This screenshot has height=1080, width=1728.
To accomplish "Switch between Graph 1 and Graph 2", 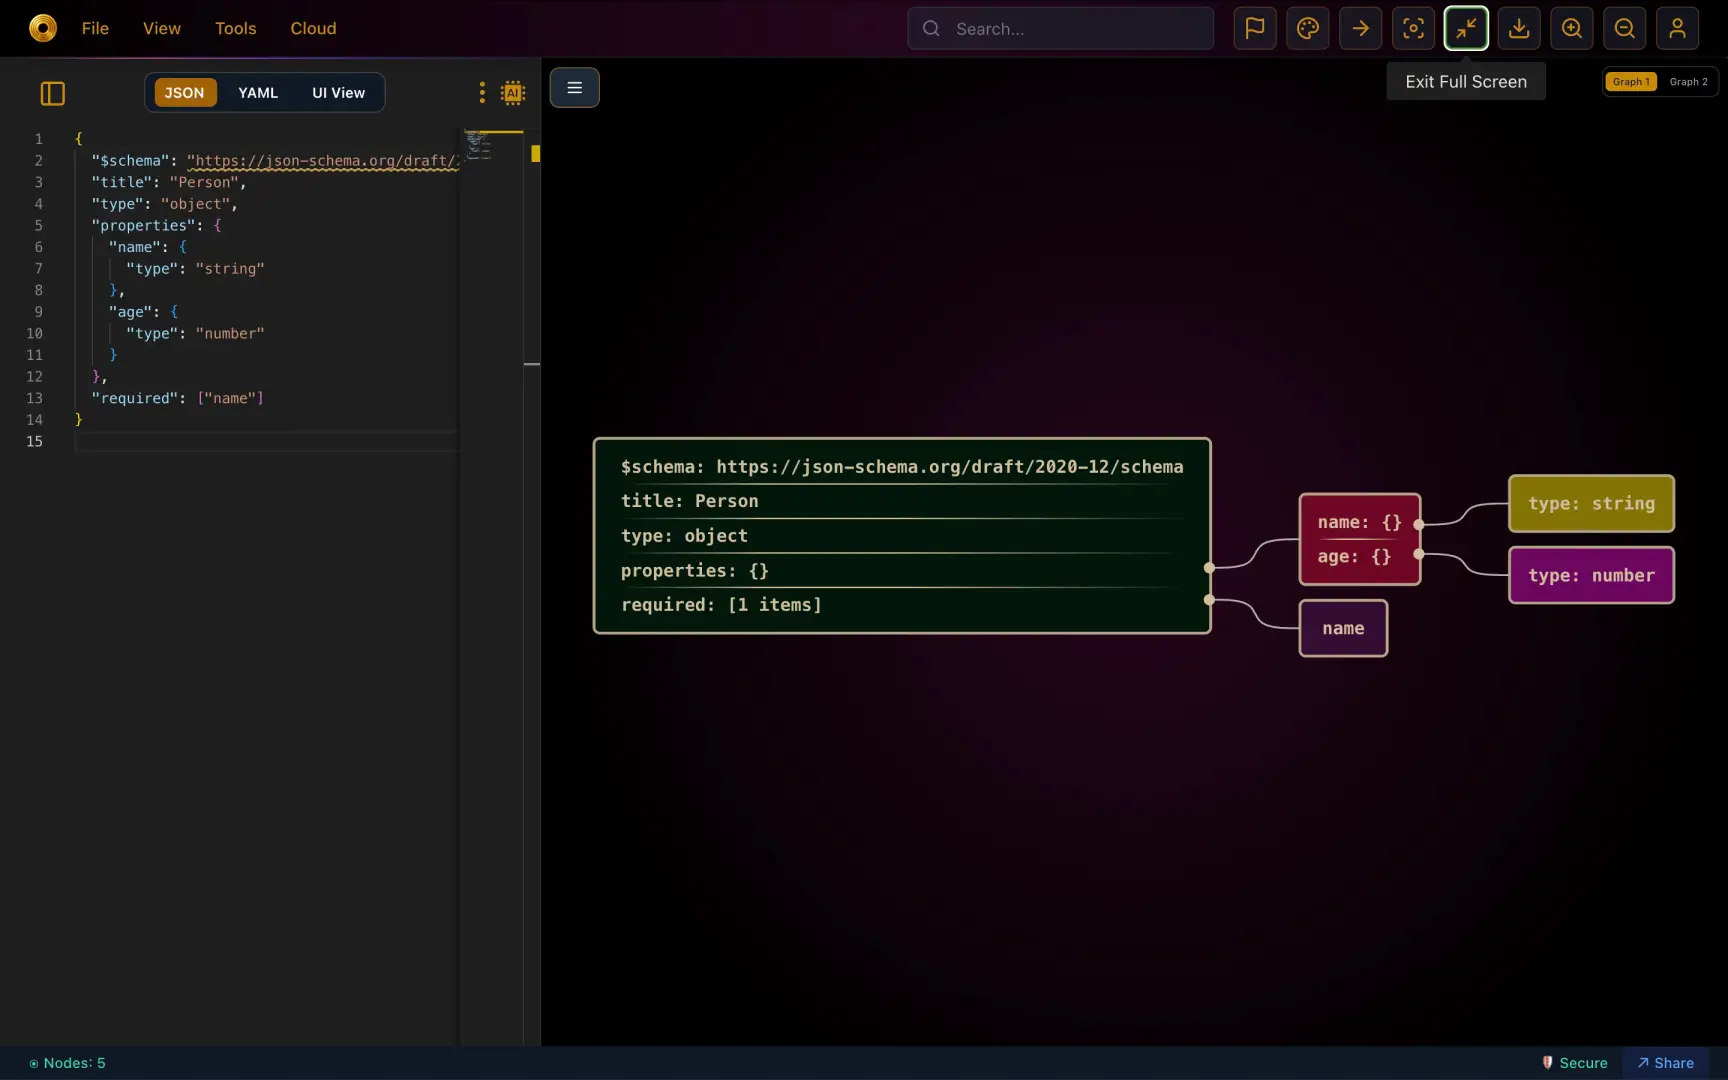I will coord(1689,82).
